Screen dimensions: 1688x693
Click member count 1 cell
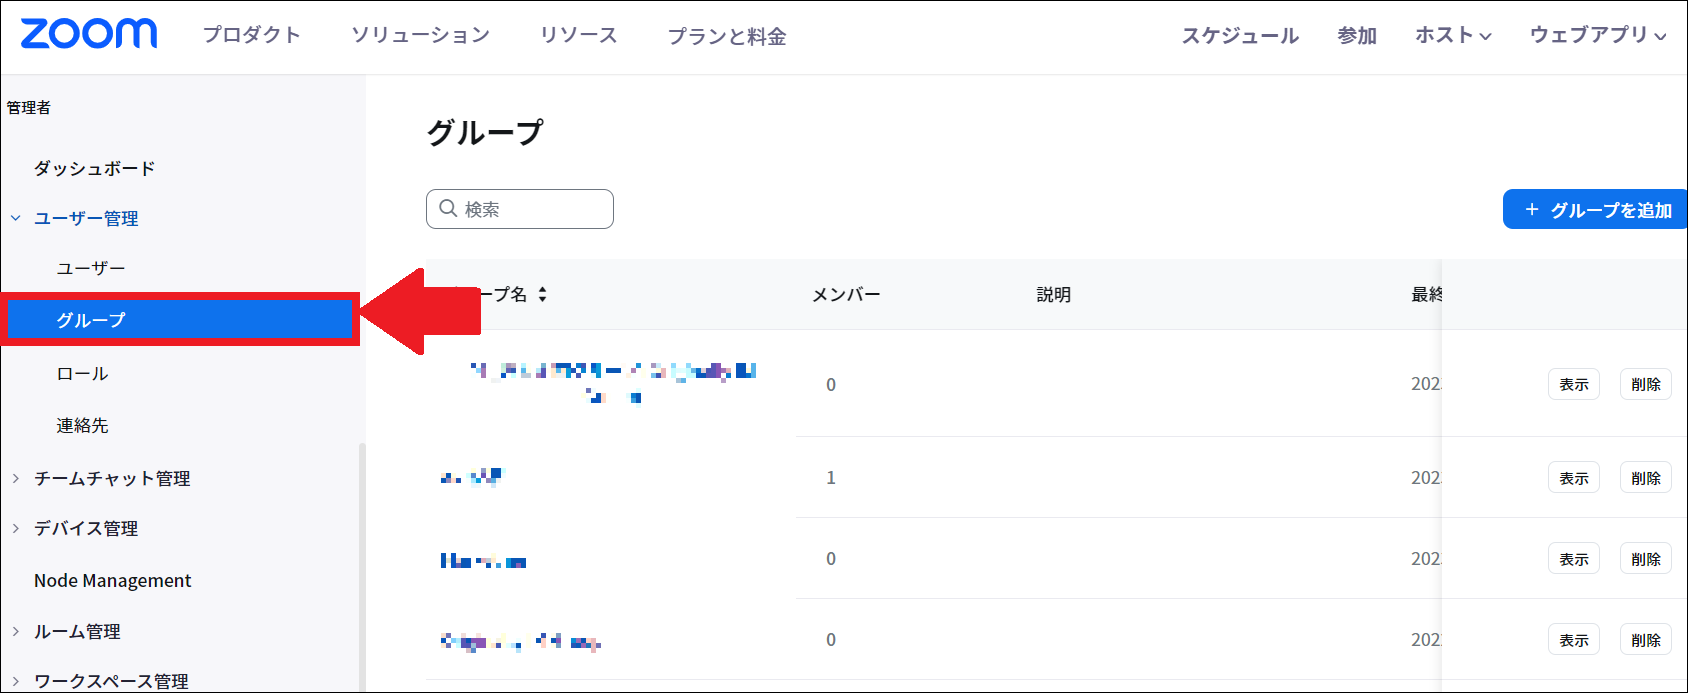831,478
